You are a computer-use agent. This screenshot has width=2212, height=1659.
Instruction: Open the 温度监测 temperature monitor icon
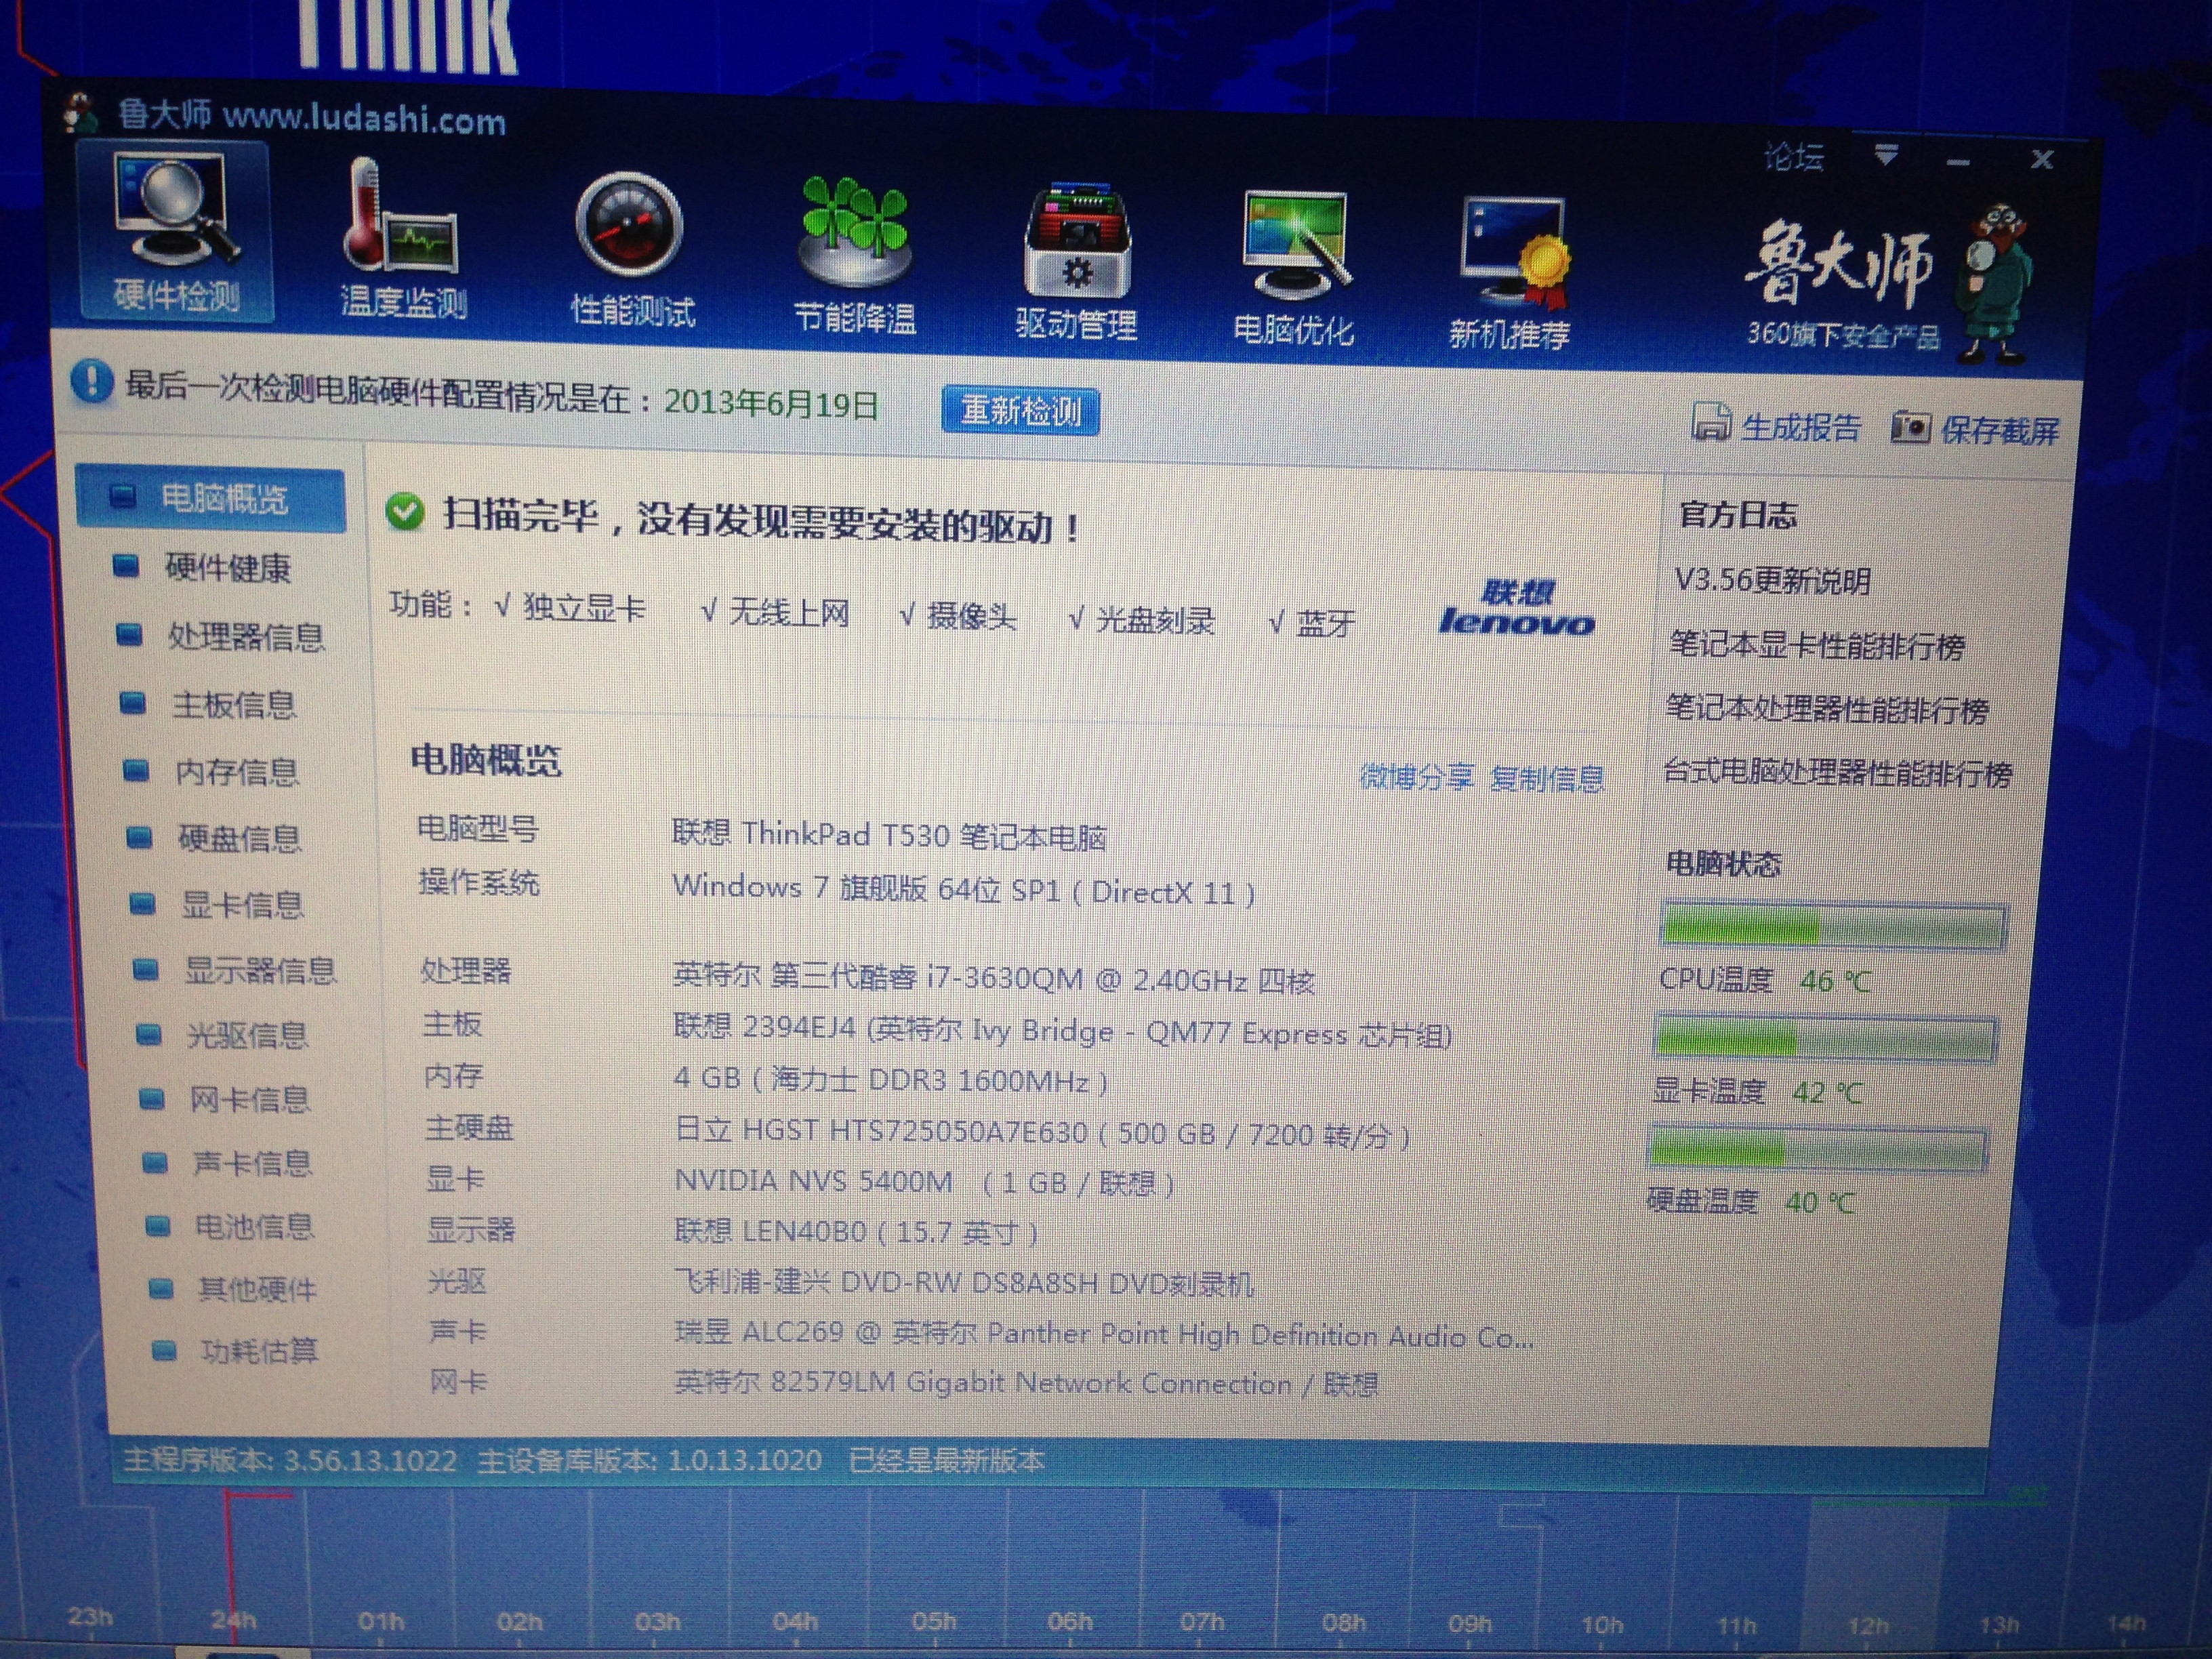click(x=402, y=238)
